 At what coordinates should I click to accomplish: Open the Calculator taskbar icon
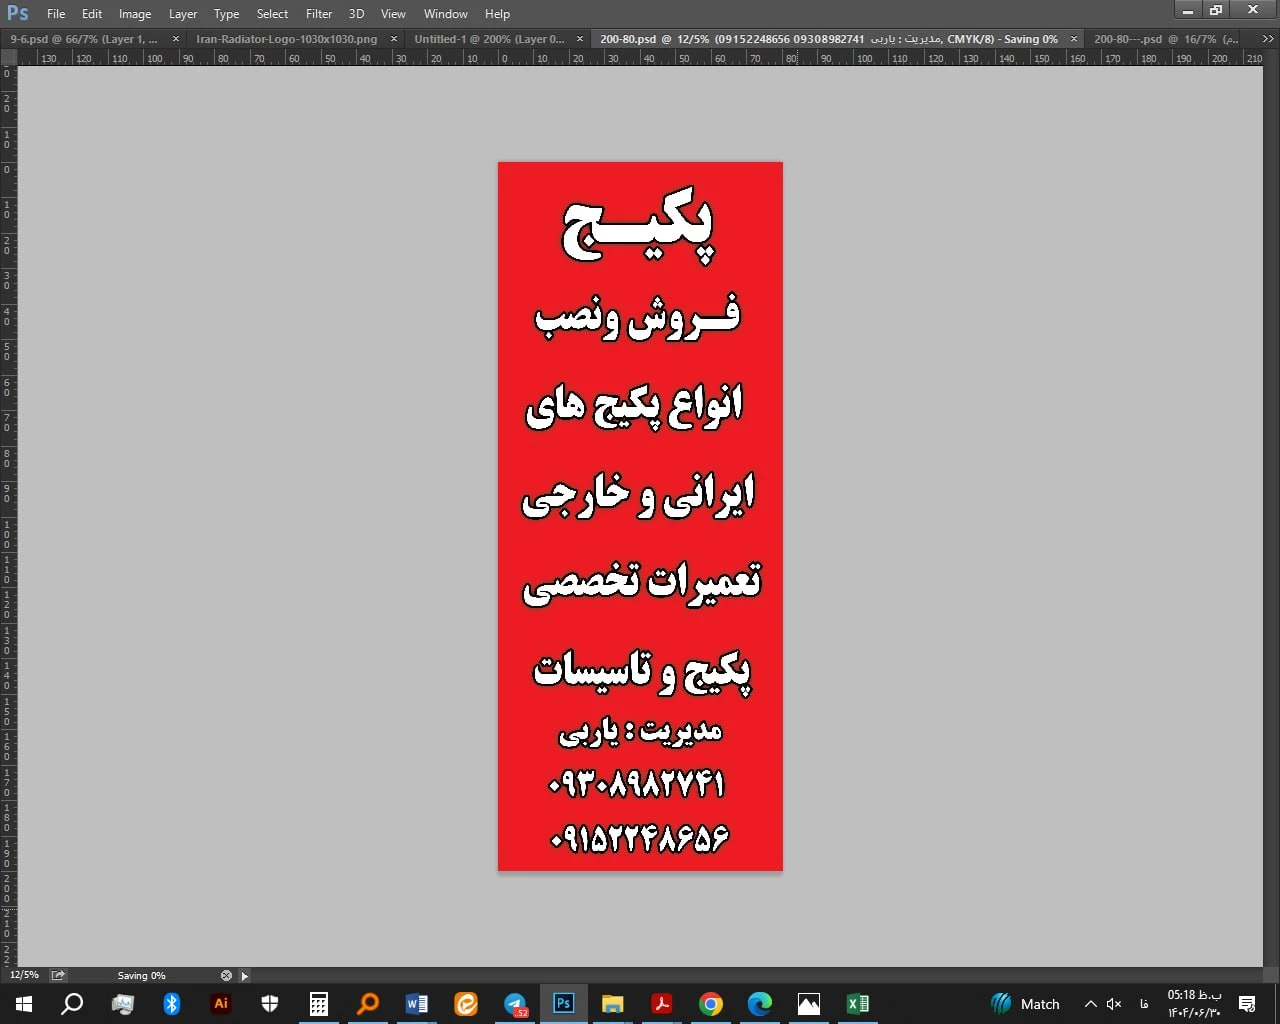click(x=319, y=1004)
